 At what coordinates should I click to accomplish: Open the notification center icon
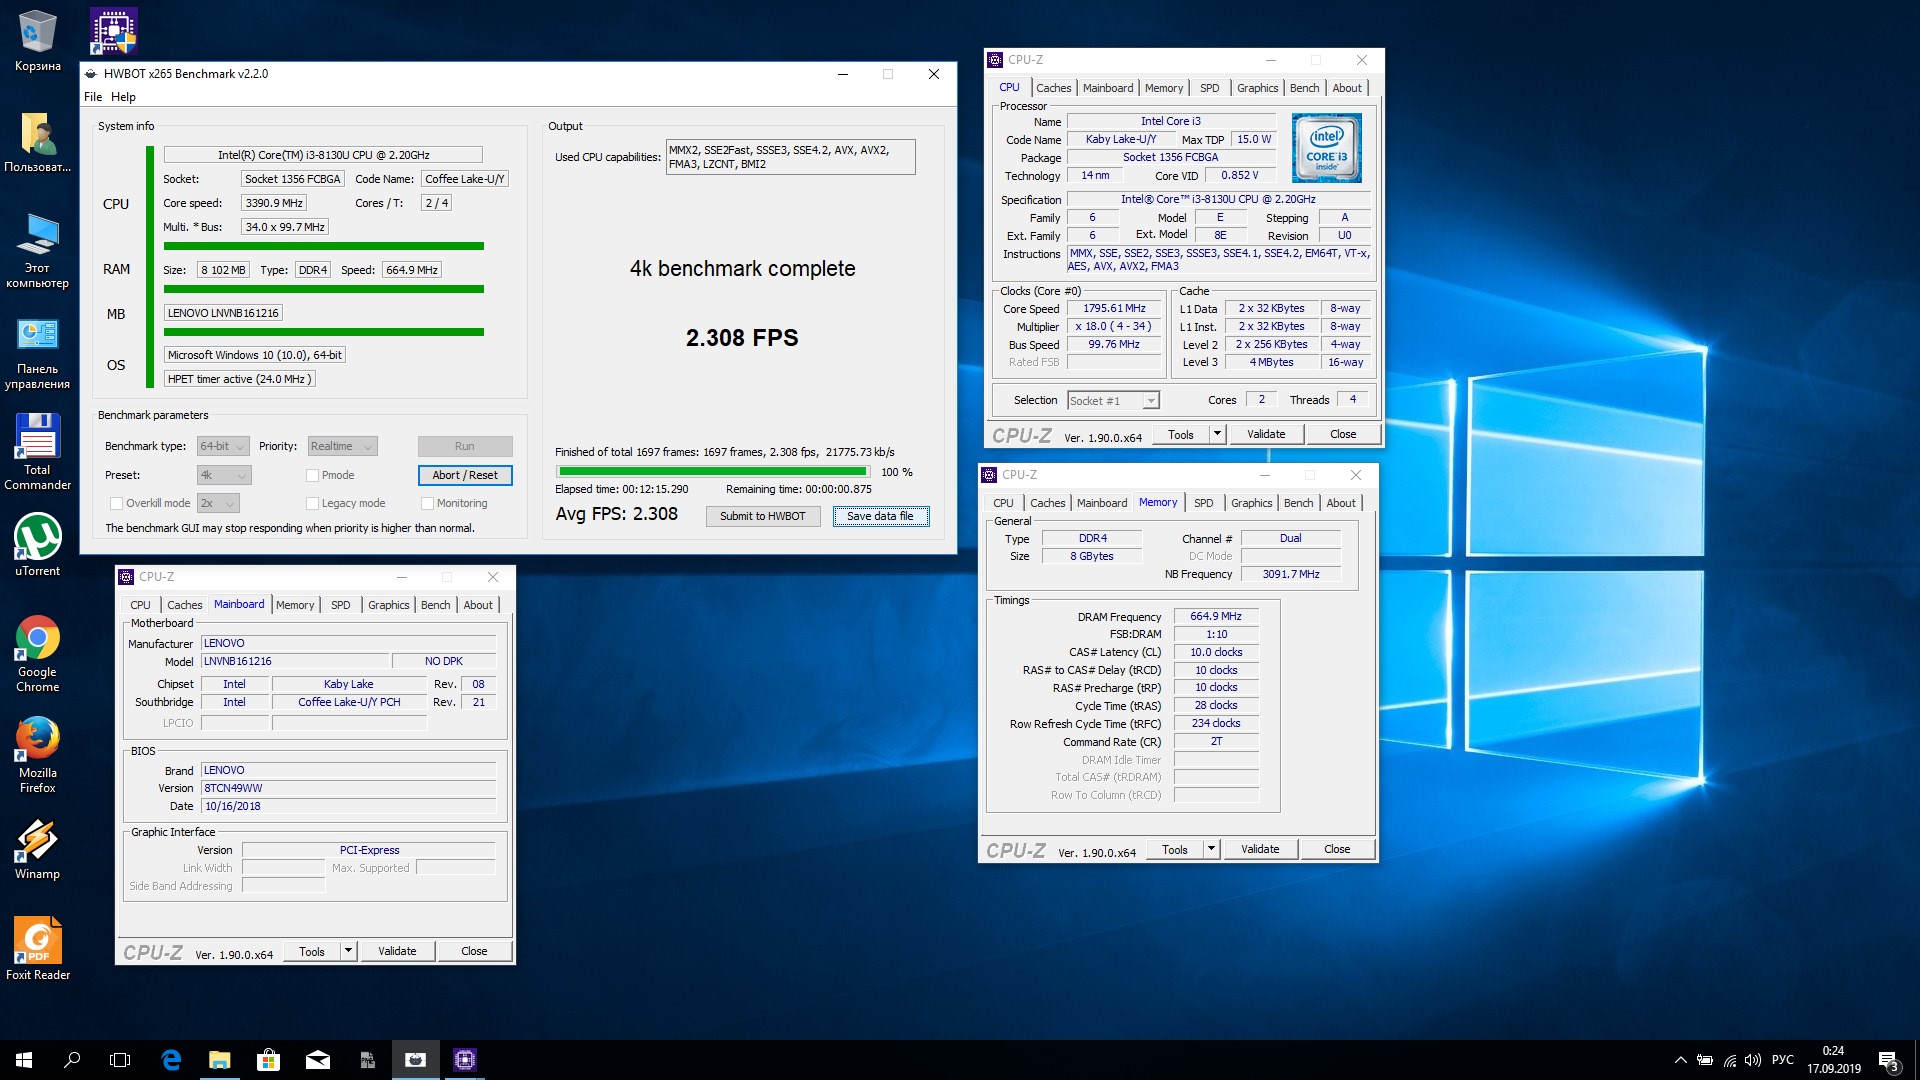pyautogui.click(x=1889, y=1060)
